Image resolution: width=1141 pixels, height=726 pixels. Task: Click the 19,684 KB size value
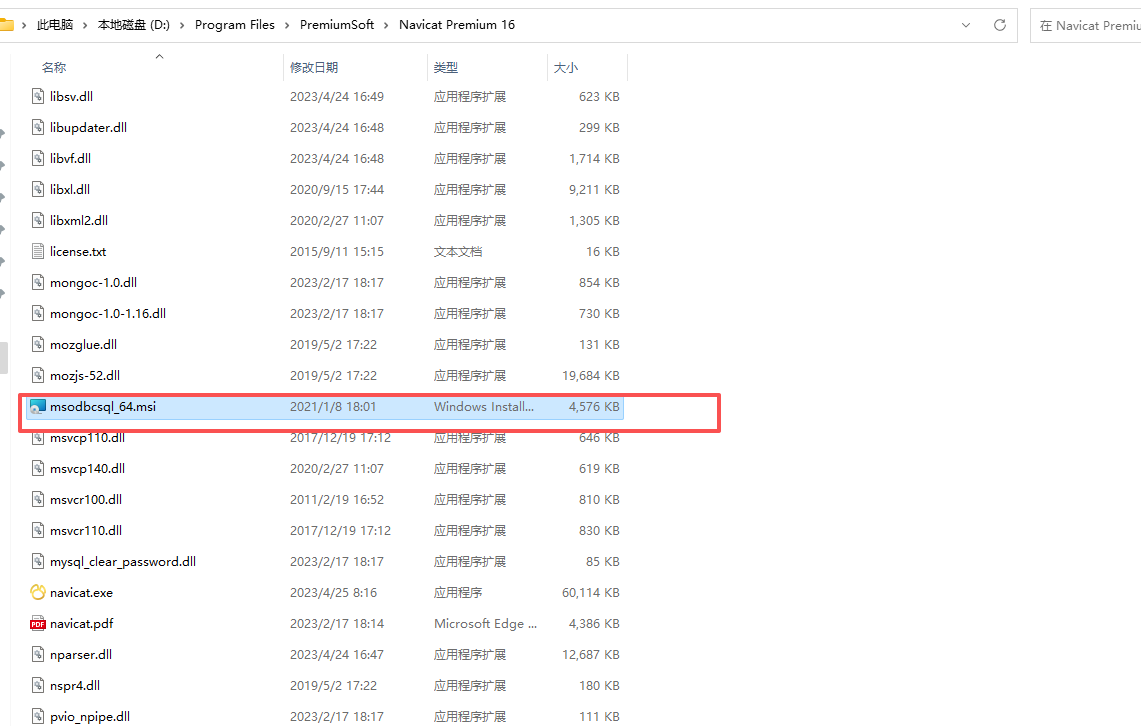coord(590,375)
